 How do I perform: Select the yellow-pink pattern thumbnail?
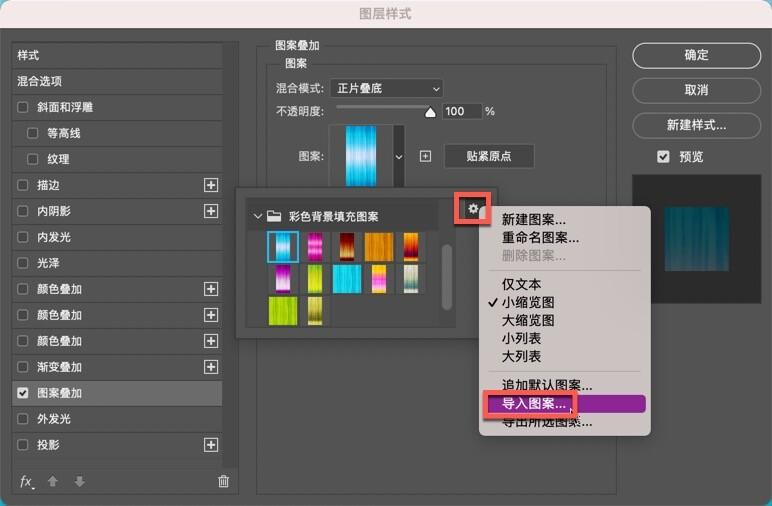379,279
